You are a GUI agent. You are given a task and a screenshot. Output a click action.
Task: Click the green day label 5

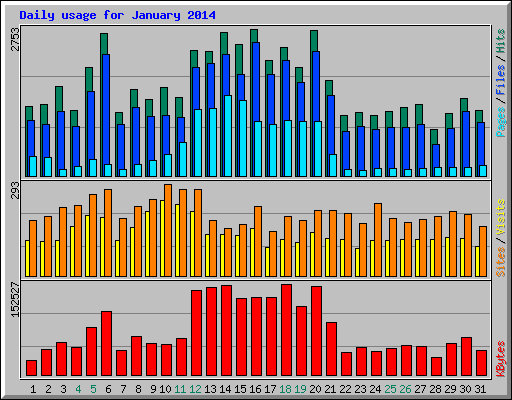point(93,389)
